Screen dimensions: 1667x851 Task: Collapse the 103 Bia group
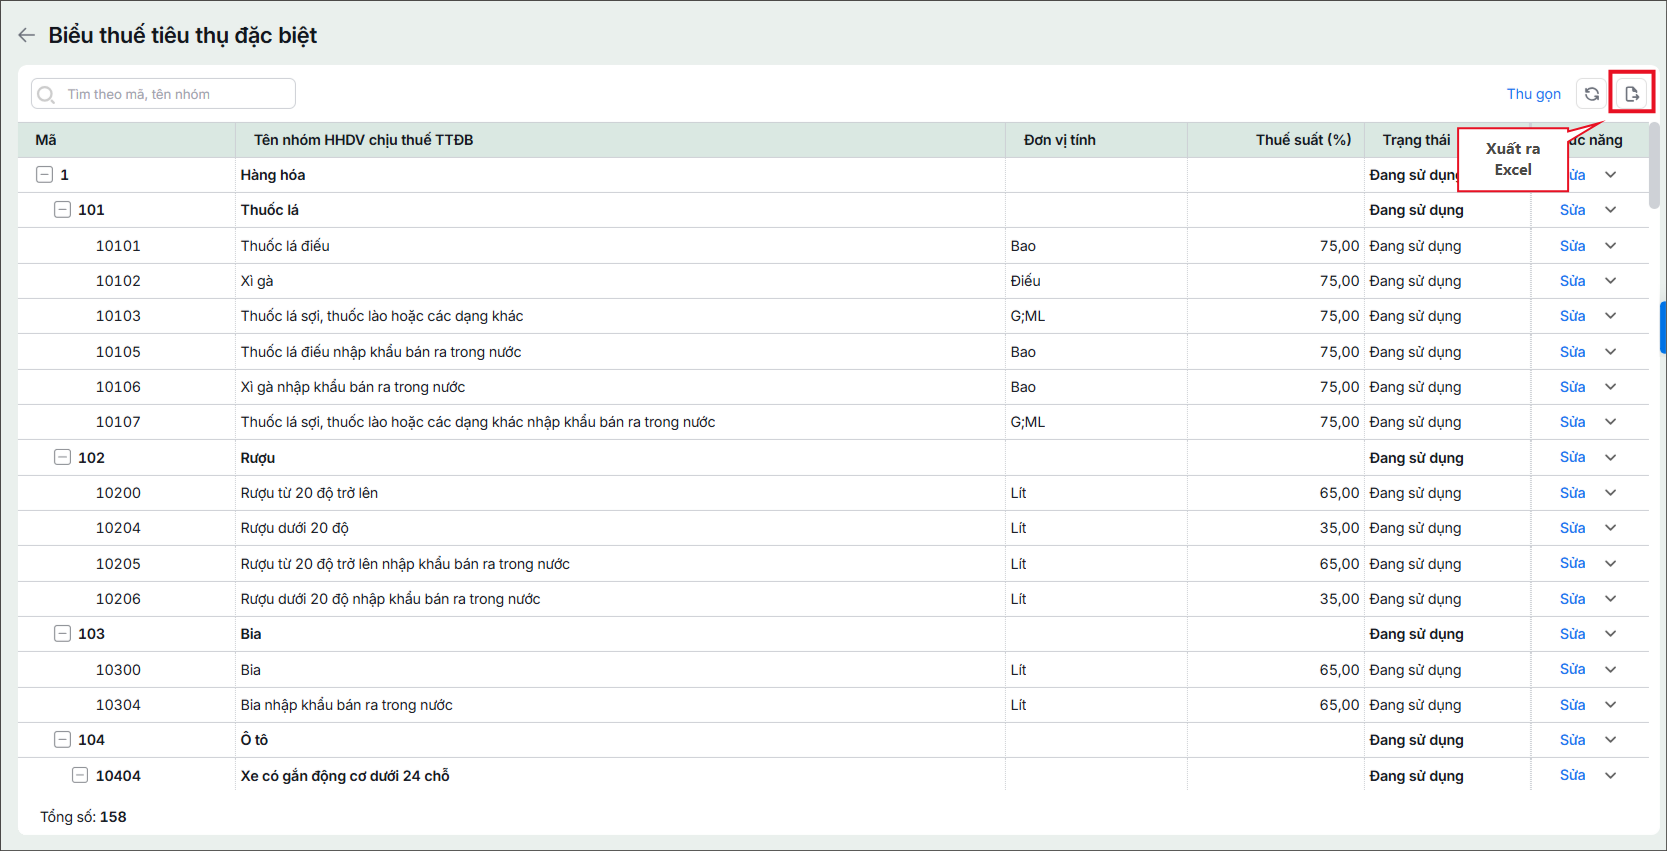coord(62,634)
